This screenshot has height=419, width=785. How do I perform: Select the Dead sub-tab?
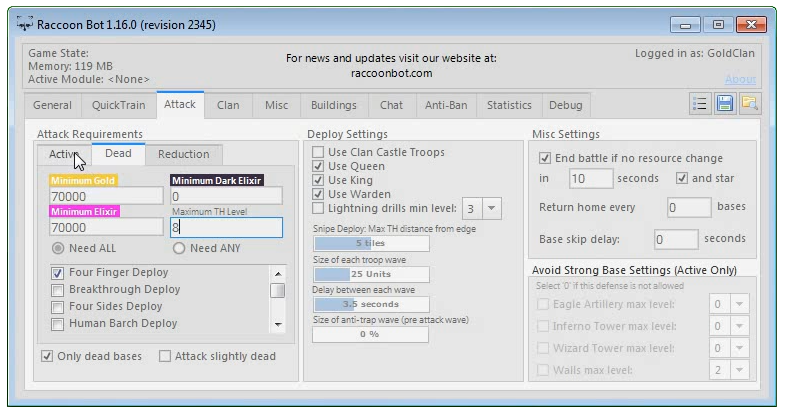pos(118,153)
